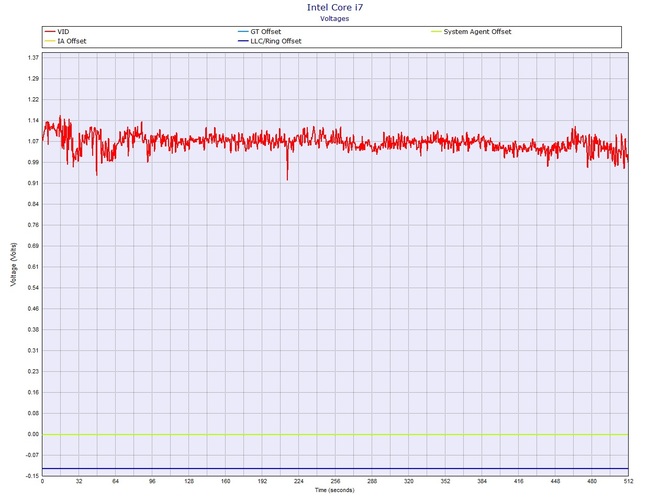Click the IA Offset legend entry

coord(66,41)
